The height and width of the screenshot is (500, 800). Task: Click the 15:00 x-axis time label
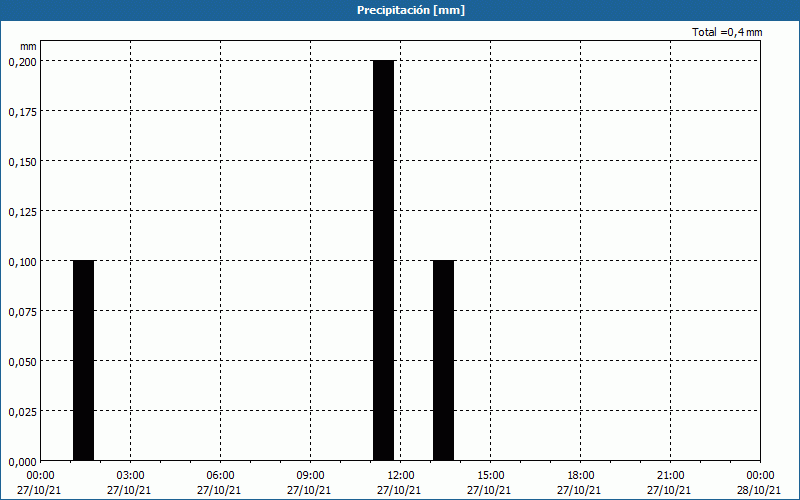pyautogui.click(x=491, y=476)
